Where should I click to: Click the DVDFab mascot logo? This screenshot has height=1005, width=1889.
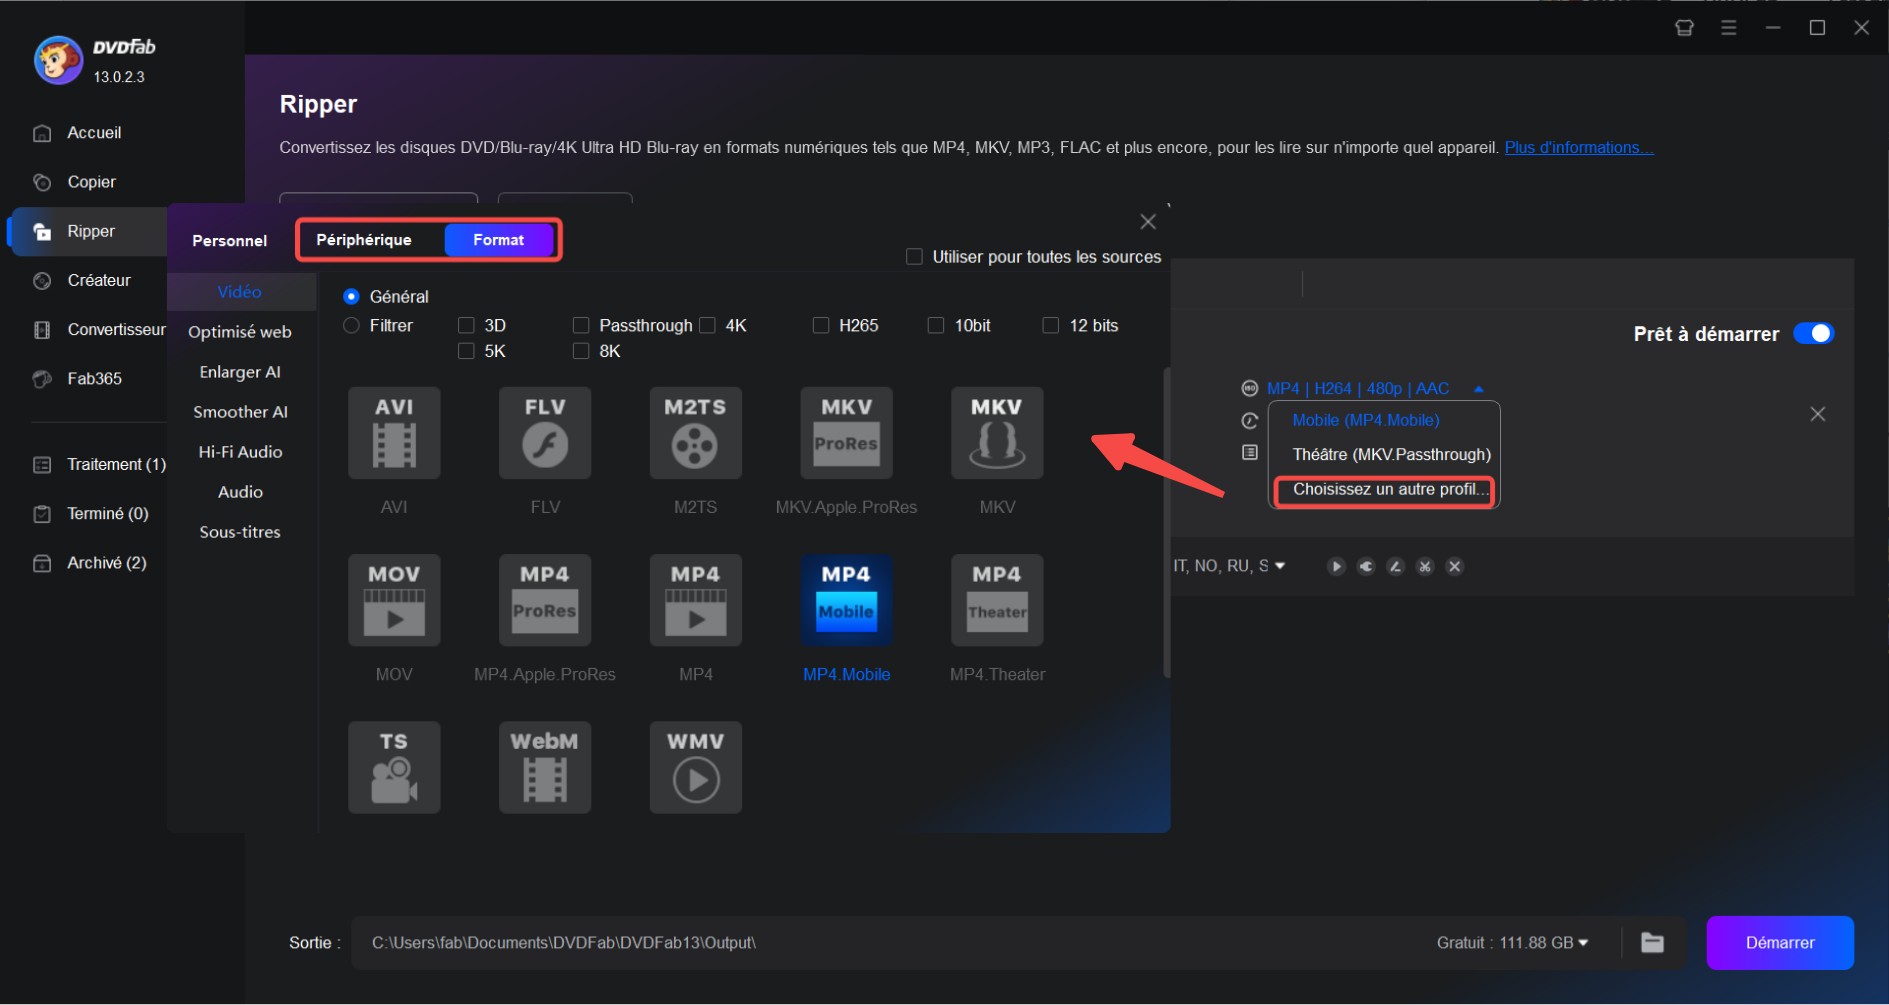click(x=58, y=60)
